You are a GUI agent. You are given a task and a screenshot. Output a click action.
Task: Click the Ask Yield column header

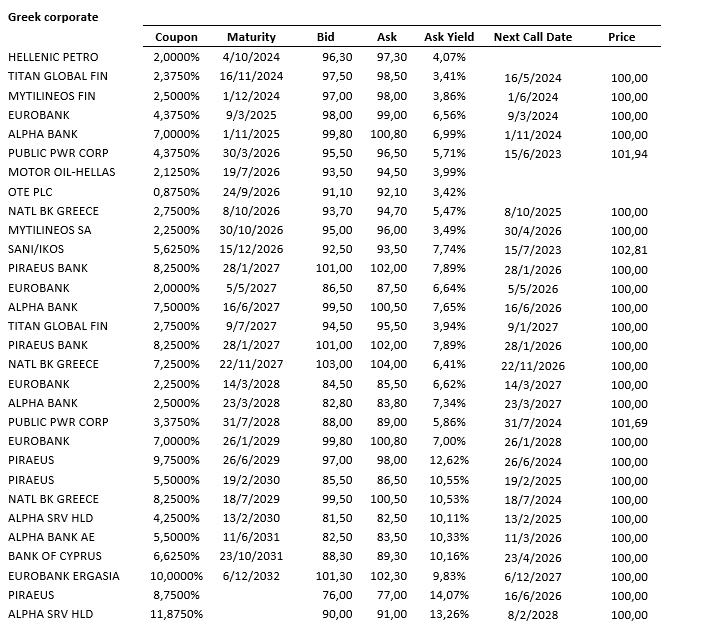coord(446,37)
